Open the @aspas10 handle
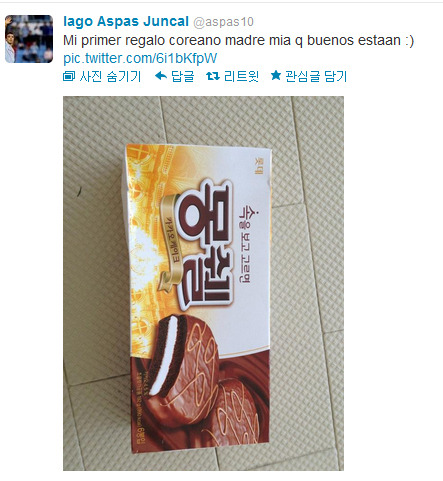Screen dimensions: 443x481 point(223,22)
